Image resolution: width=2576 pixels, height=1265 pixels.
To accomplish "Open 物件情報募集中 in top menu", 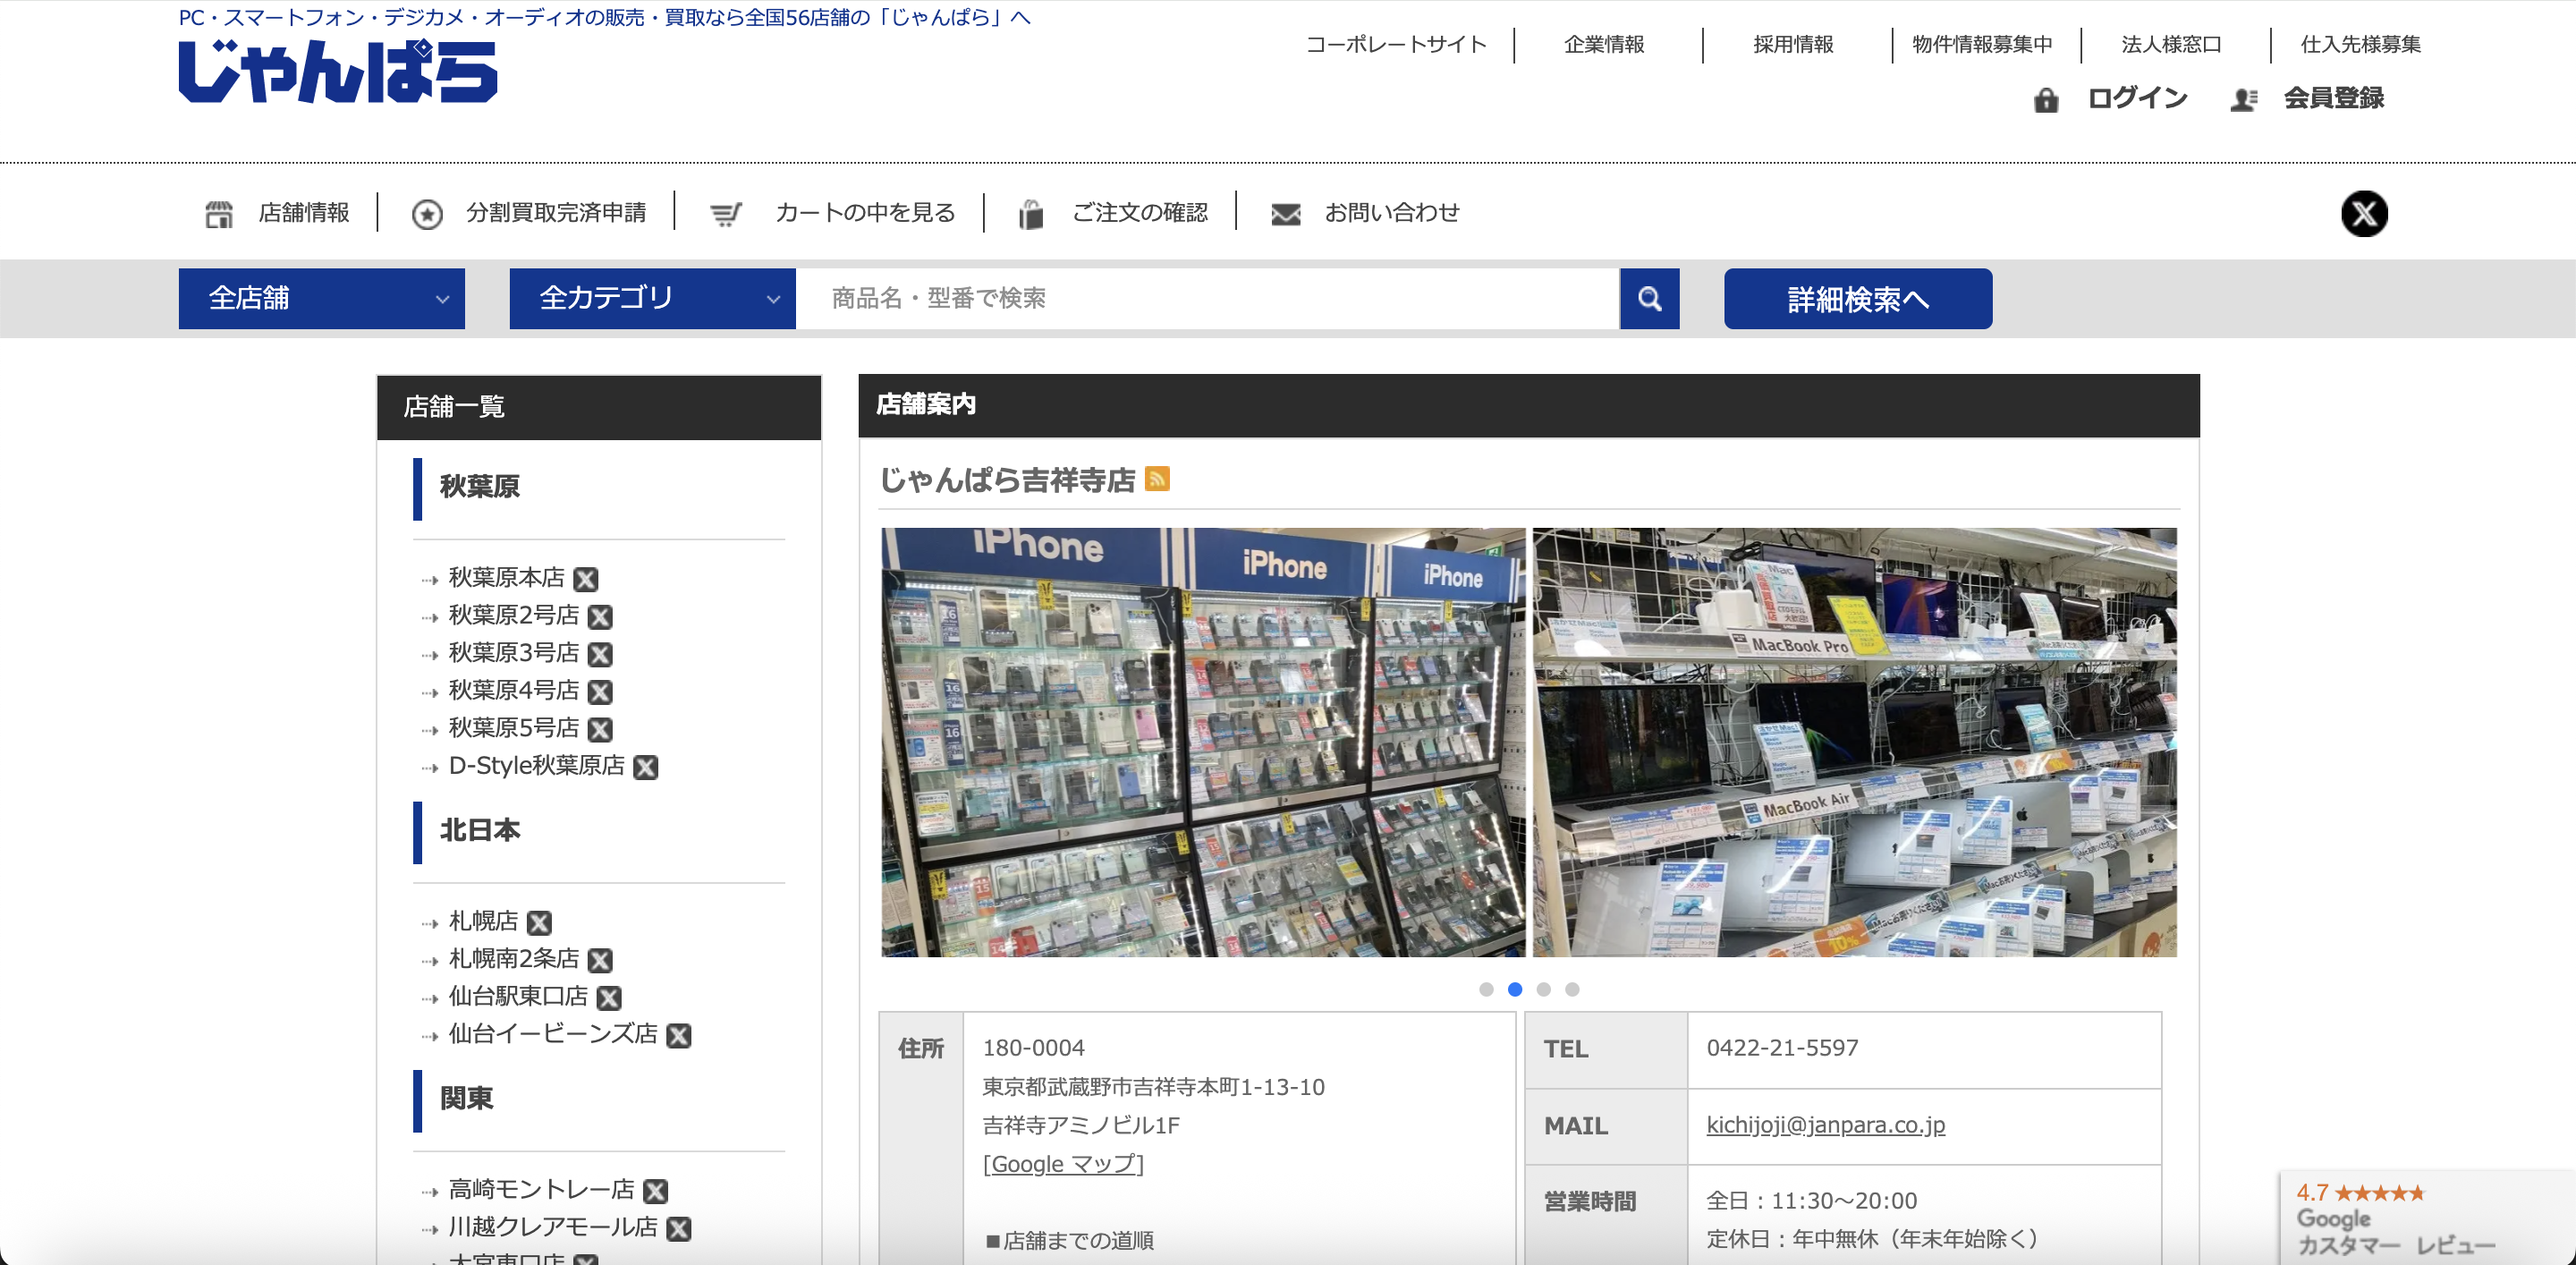I will click(1982, 44).
